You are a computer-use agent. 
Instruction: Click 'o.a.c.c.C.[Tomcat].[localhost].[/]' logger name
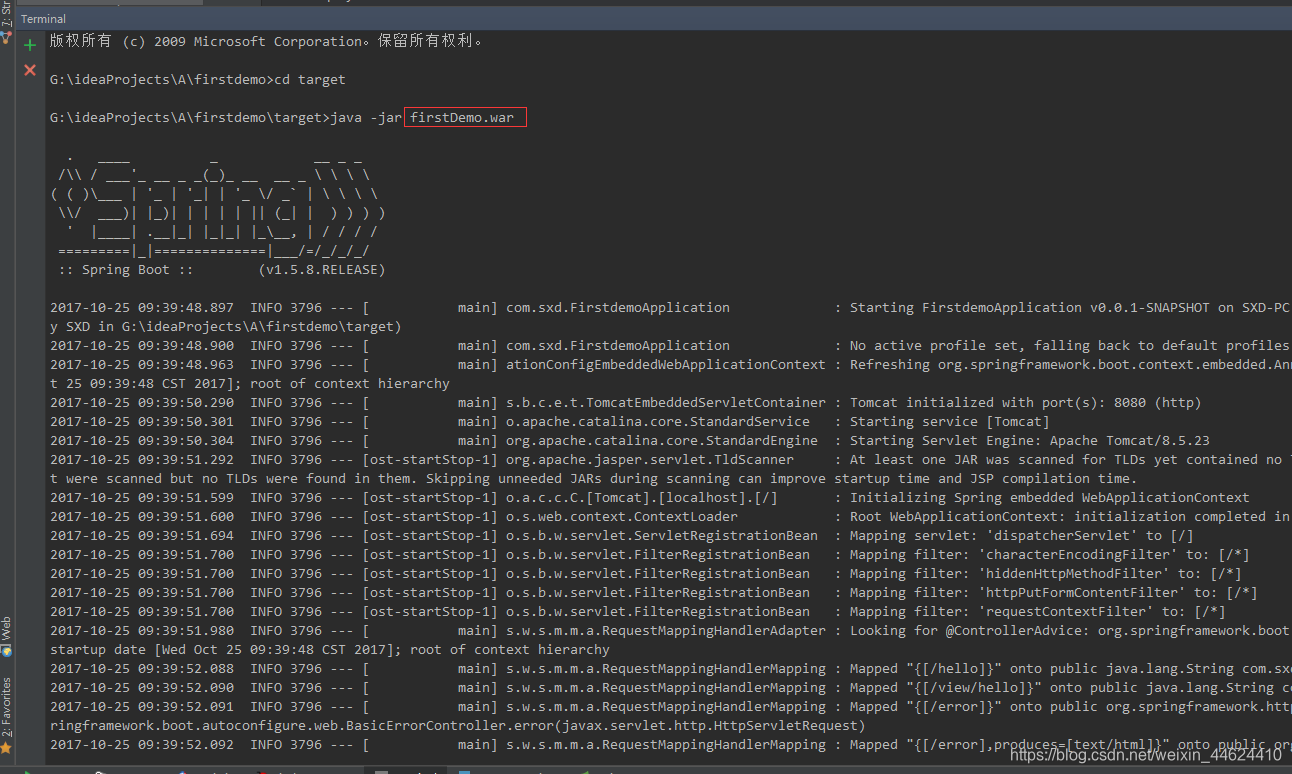[642, 498]
